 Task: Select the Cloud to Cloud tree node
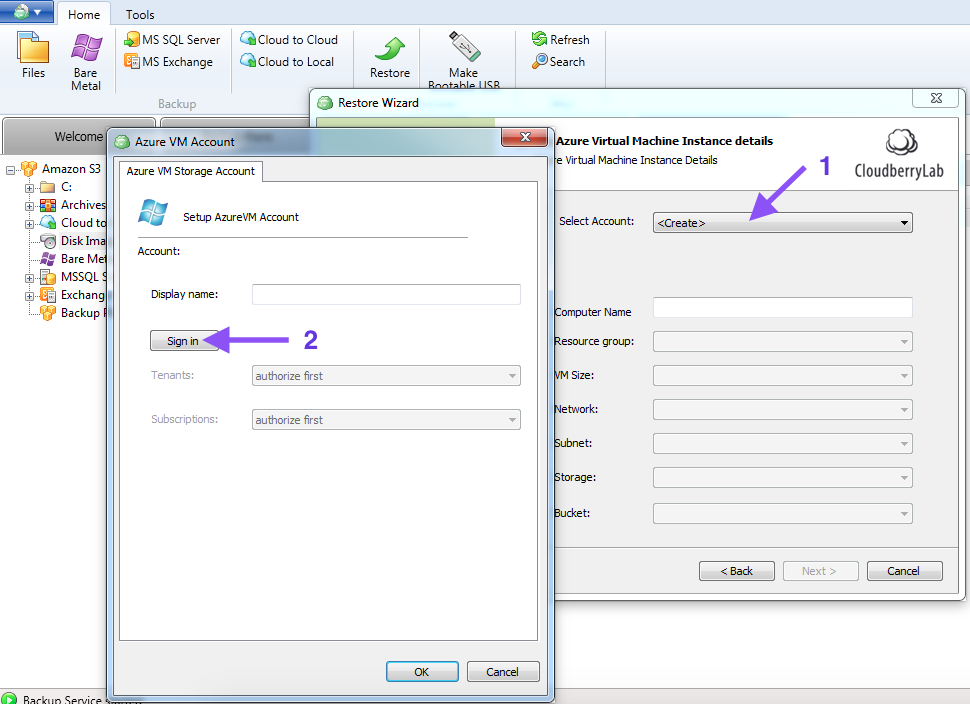[x=73, y=223]
